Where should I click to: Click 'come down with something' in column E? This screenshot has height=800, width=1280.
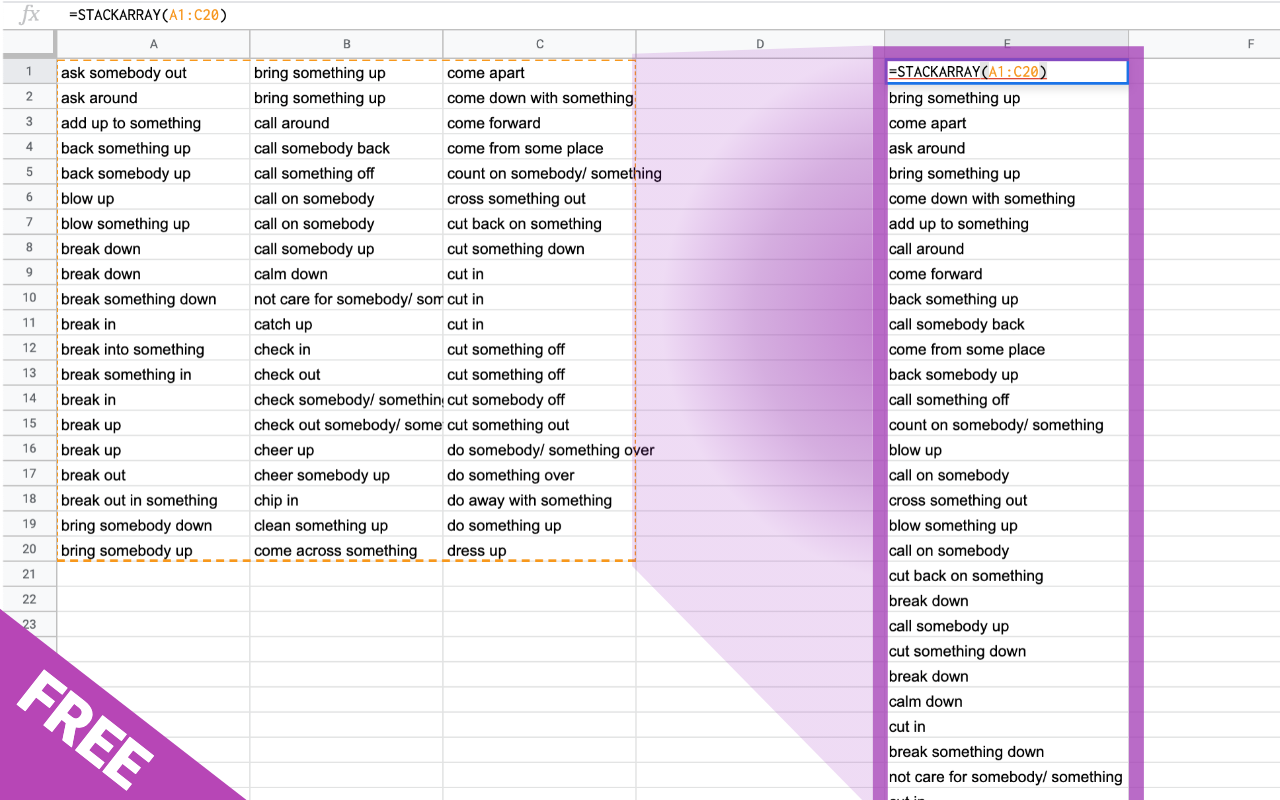[1007, 198]
